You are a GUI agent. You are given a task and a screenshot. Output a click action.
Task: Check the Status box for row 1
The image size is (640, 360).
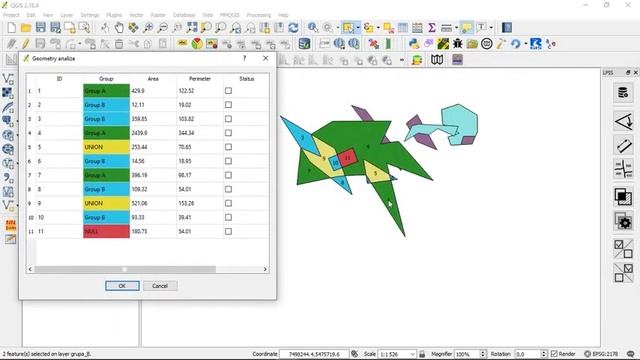pos(229,91)
